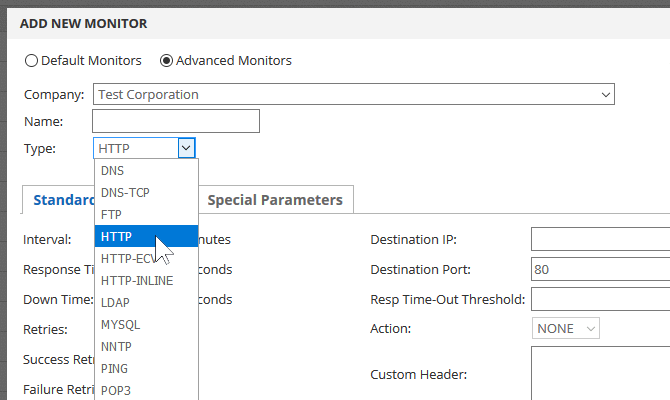
Task: Open the Company dropdown
Action: (353, 95)
